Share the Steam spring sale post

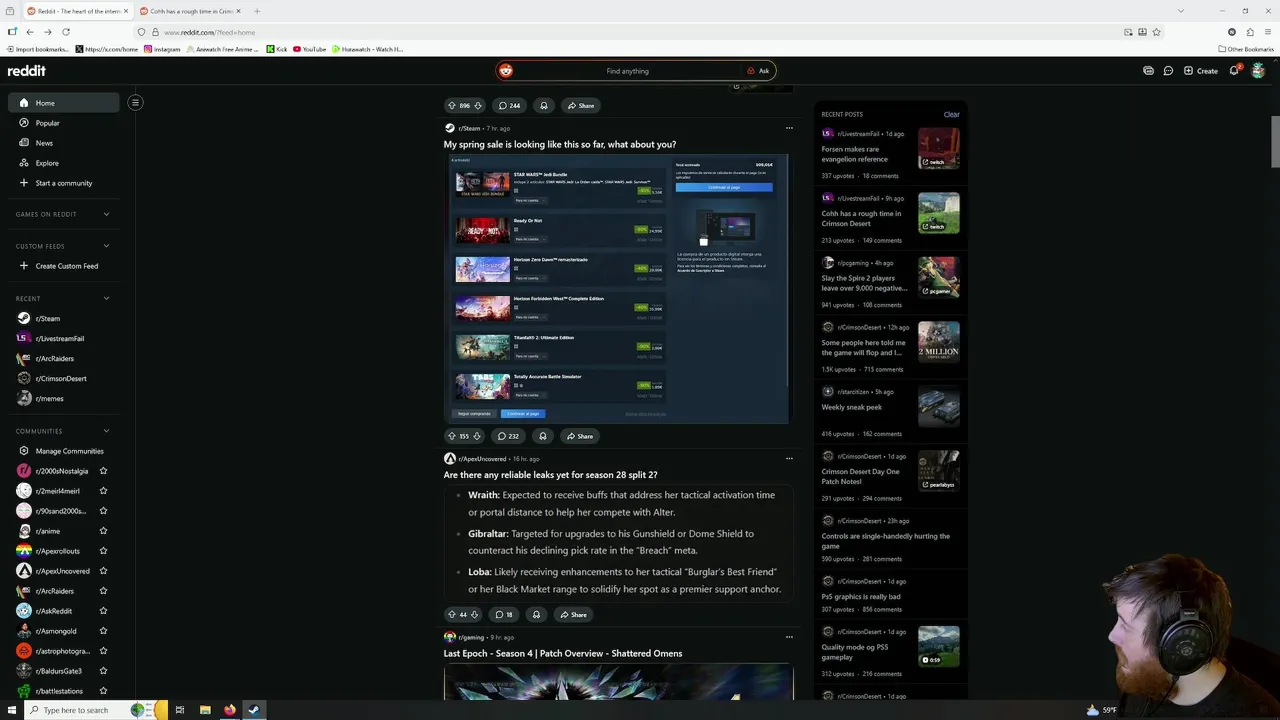[x=580, y=436]
